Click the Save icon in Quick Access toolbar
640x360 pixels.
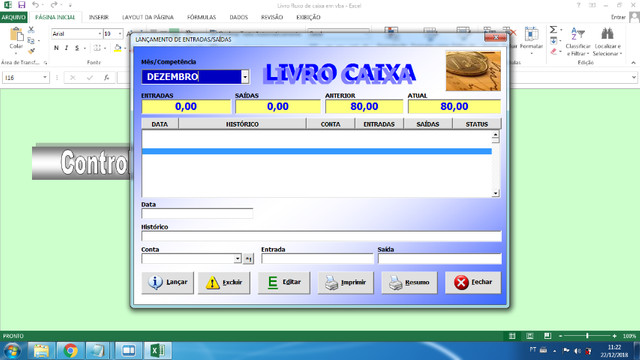[x=22, y=5]
